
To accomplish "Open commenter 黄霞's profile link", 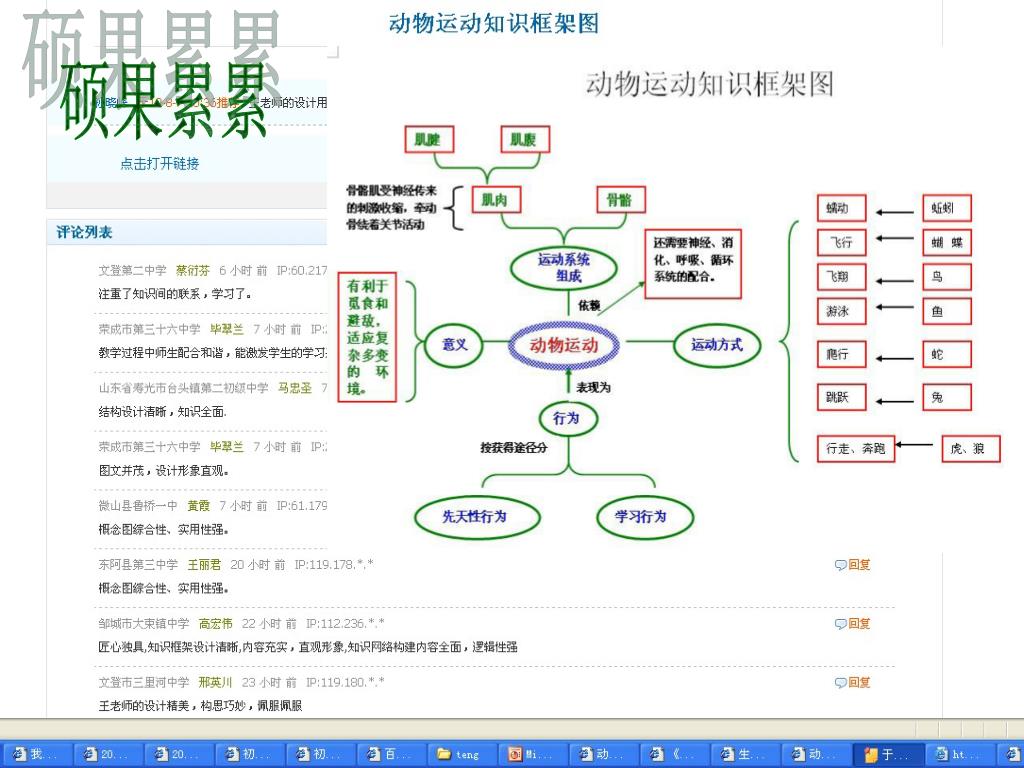I will pyautogui.click(x=199, y=505).
